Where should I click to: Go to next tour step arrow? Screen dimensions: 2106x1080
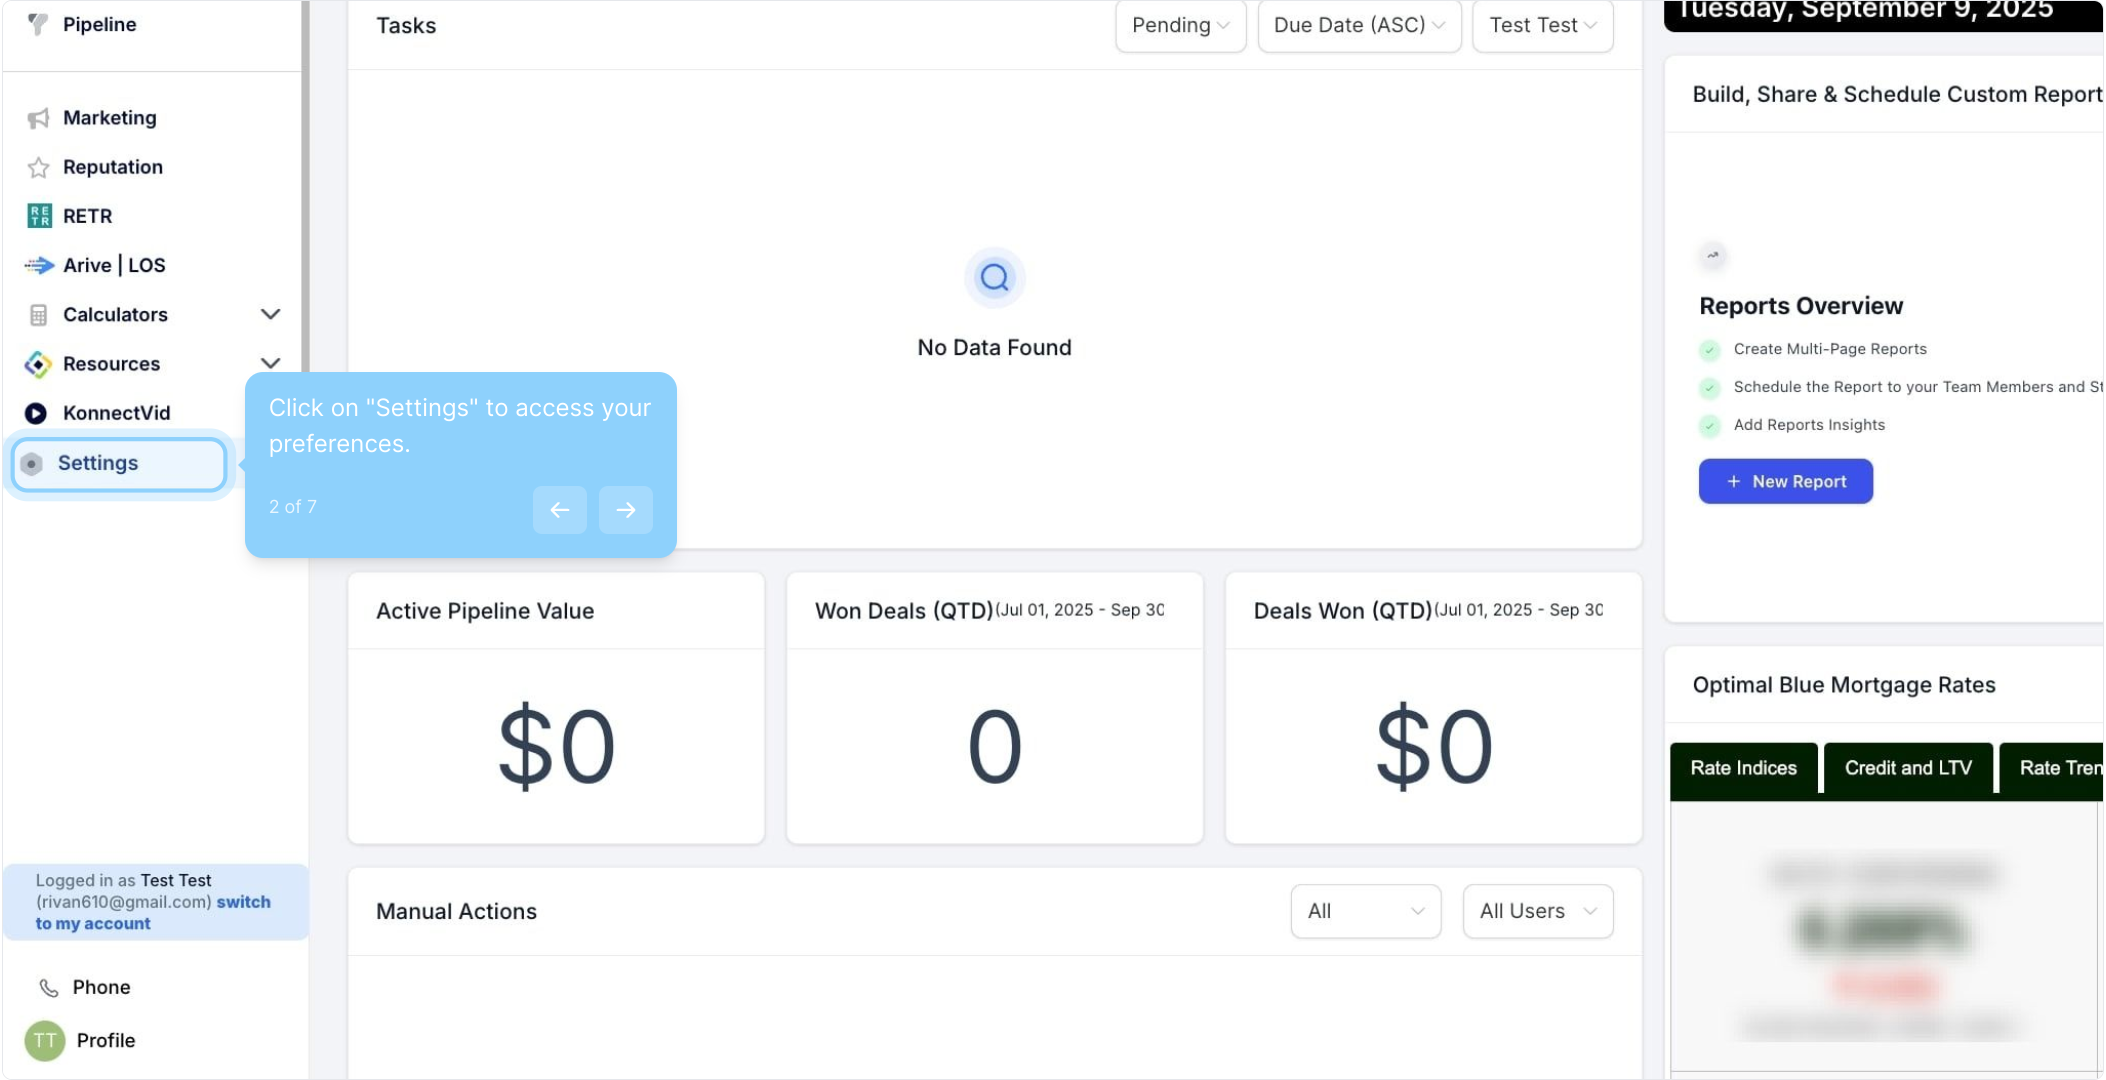point(625,510)
